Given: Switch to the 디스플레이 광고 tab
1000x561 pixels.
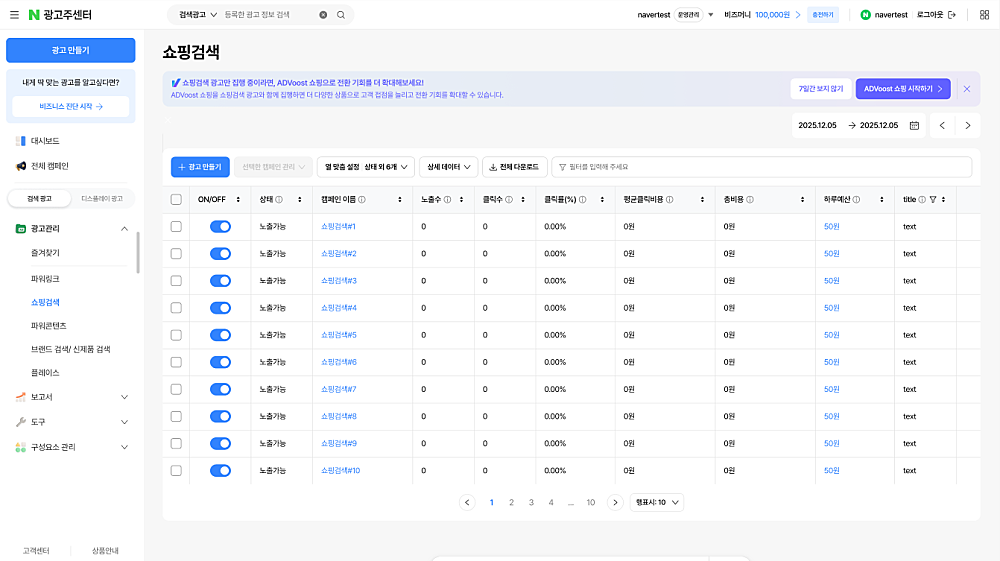Looking at the screenshot, I should [x=102, y=199].
